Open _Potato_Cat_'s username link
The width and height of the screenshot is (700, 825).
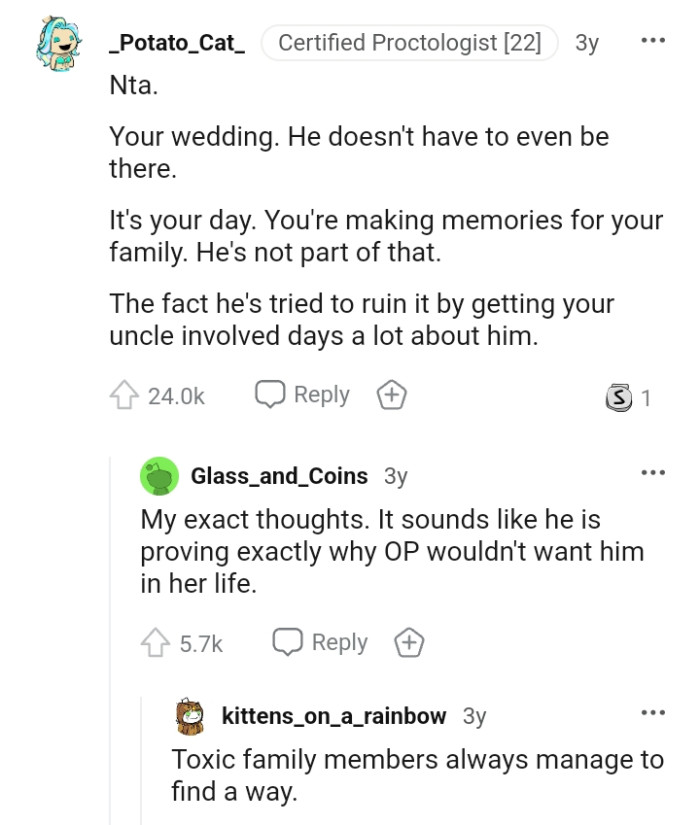[x=177, y=43]
